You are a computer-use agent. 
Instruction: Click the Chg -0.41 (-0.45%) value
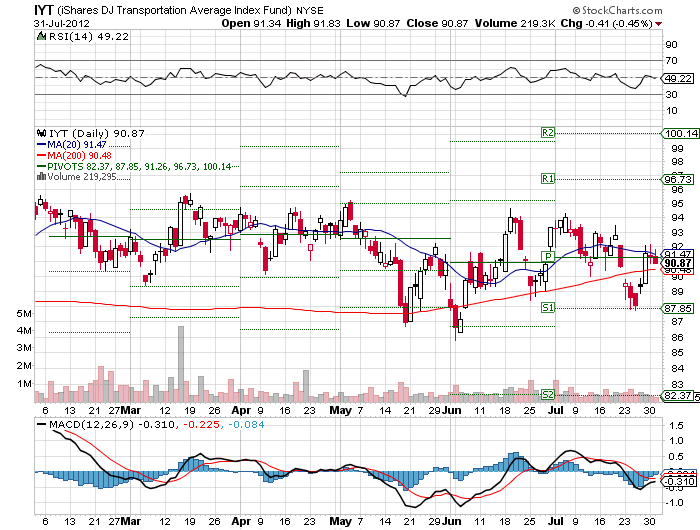pos(607,24)
